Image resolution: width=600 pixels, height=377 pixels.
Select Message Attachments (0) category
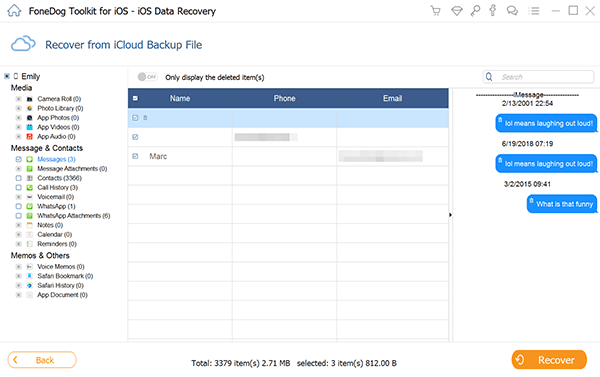click(72, 169)
